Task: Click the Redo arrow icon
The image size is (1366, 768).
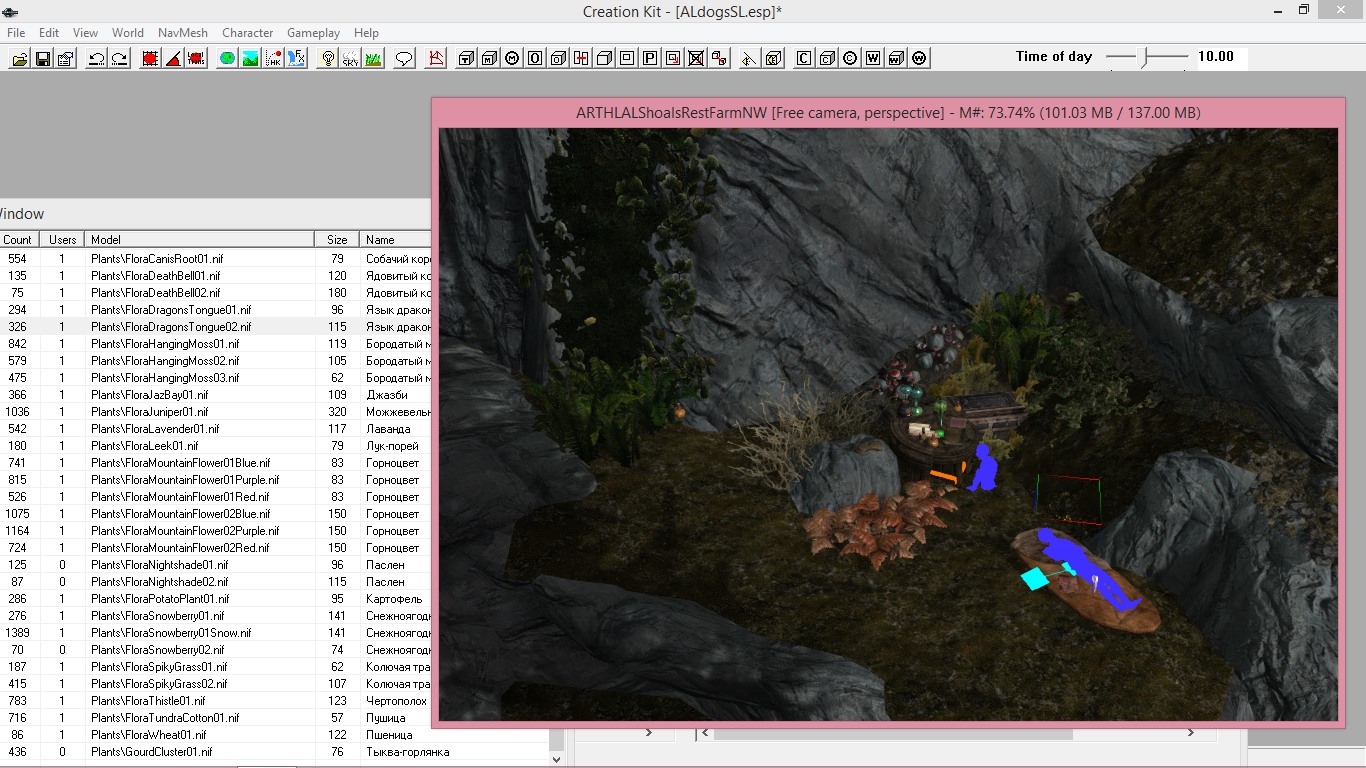Action: (119, 59)
